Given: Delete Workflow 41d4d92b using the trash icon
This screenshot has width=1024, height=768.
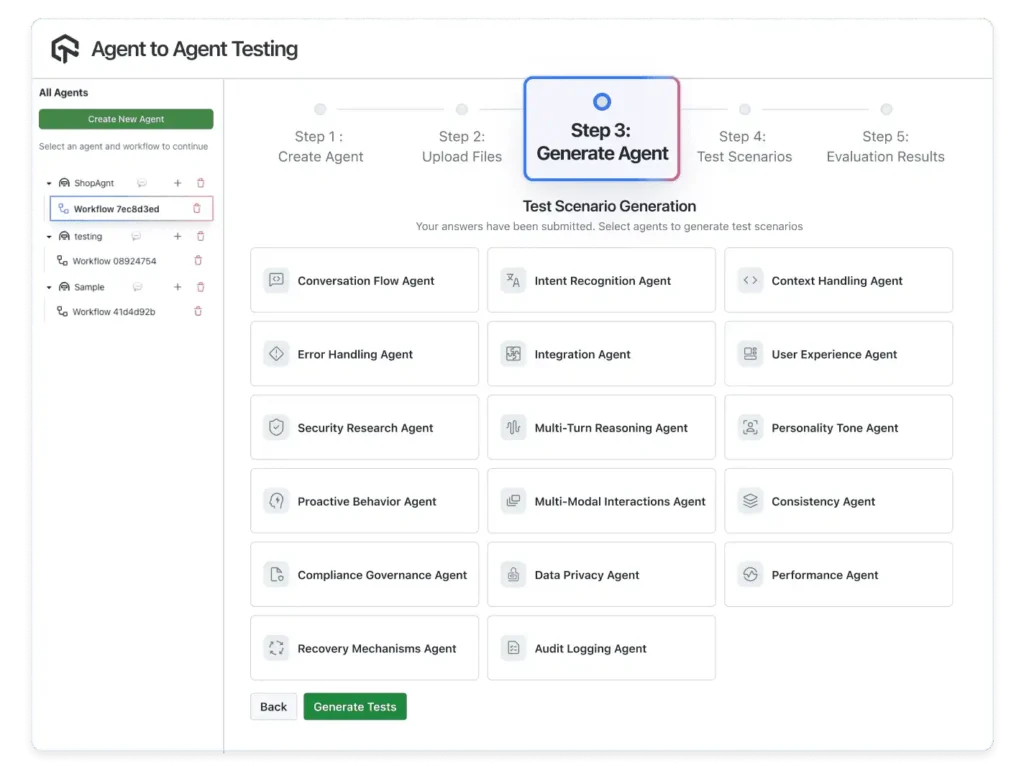Looking at the screenshot, I should tap(198, 312).
